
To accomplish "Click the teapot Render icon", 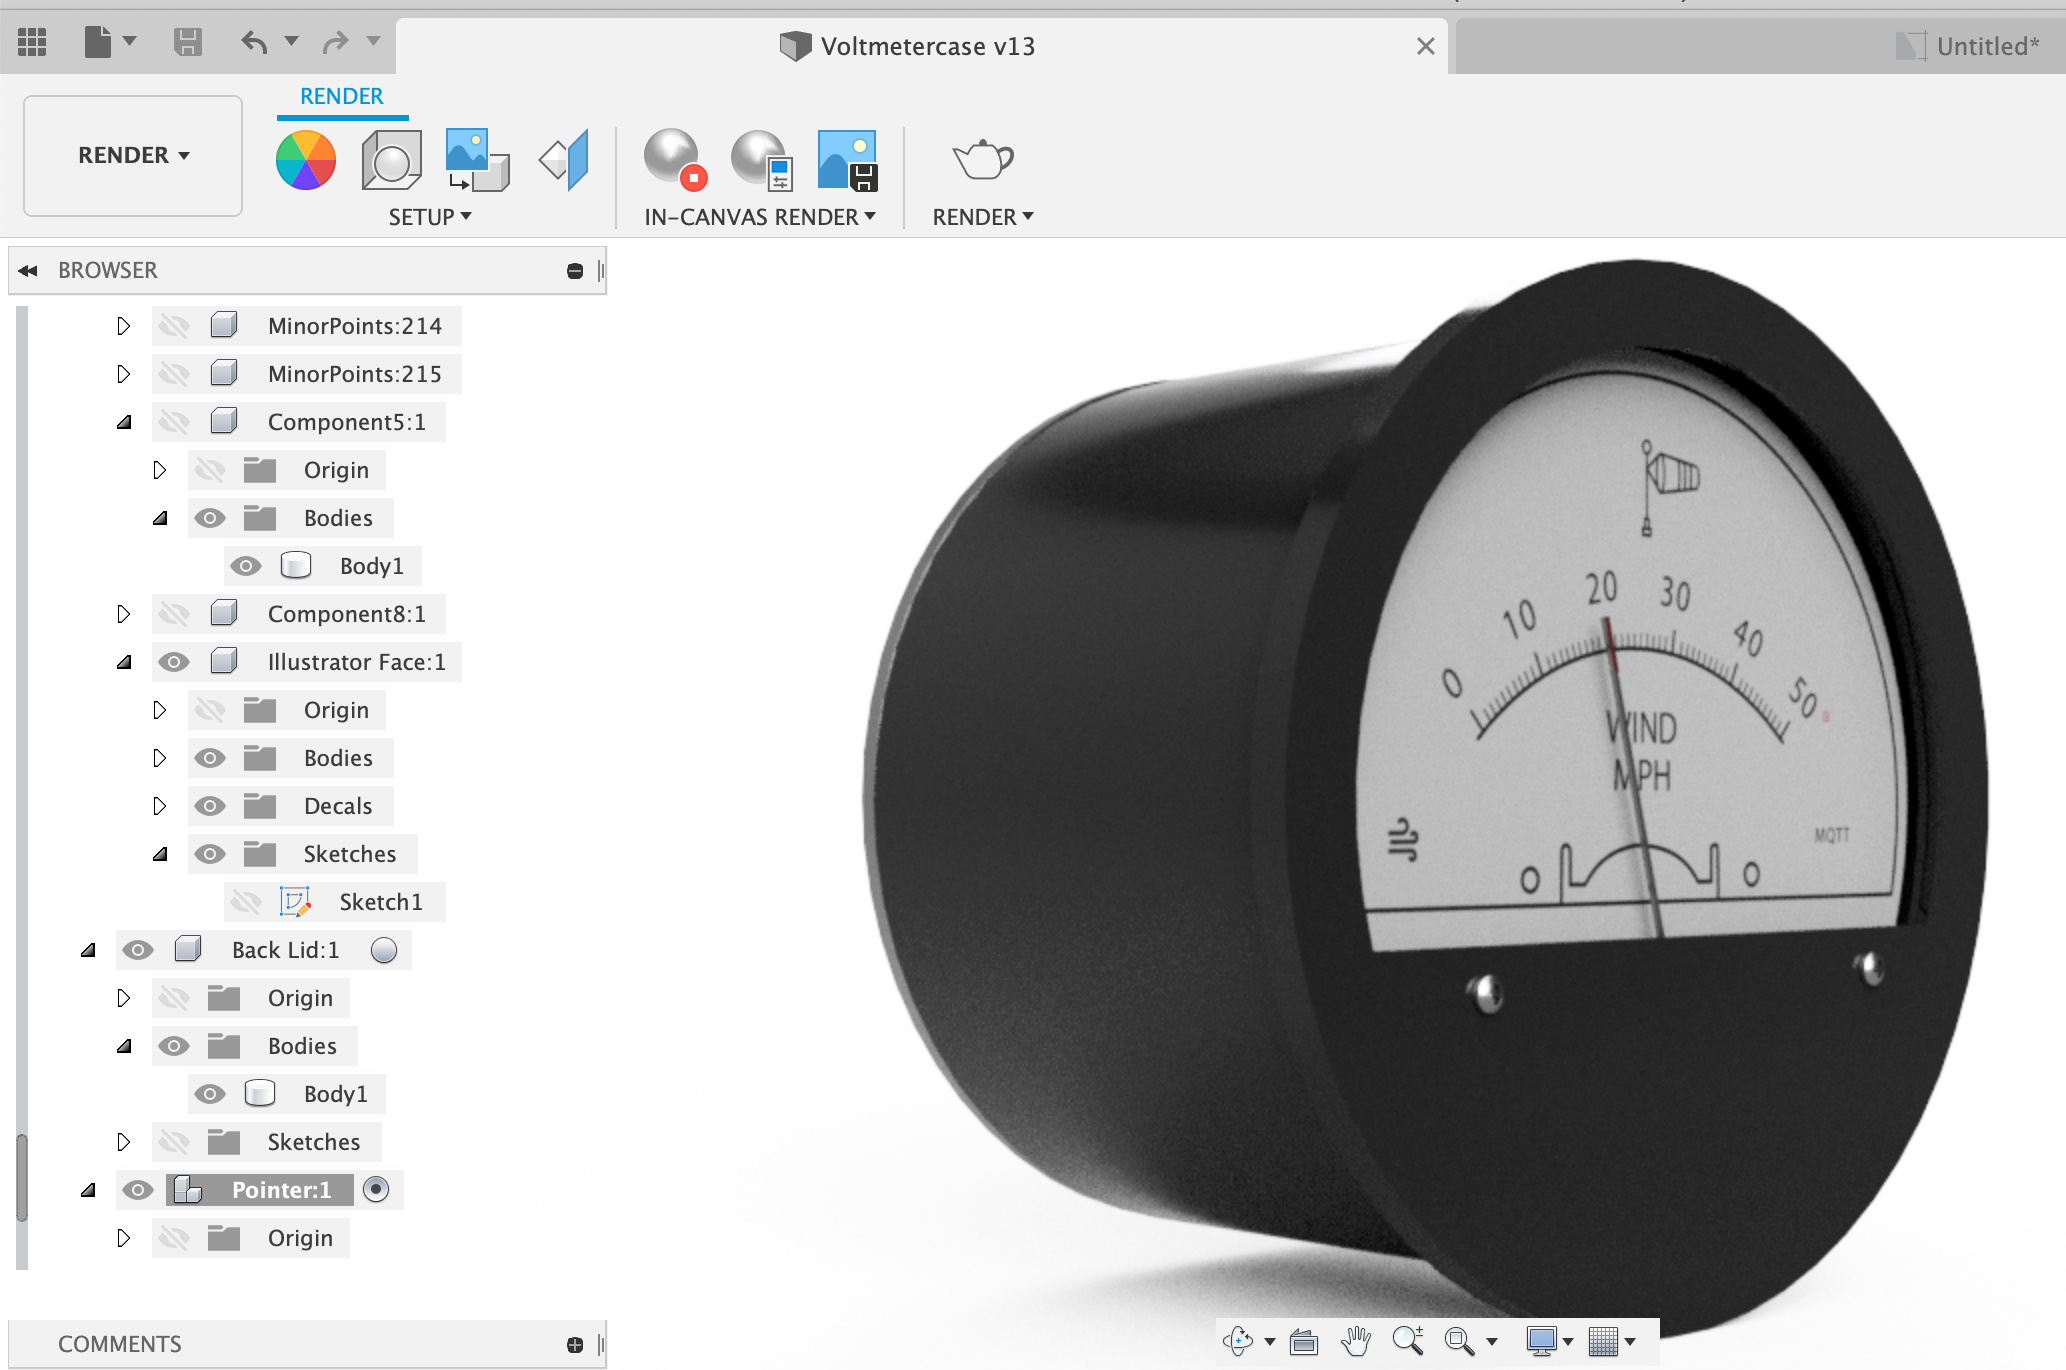I will [982, 160].
